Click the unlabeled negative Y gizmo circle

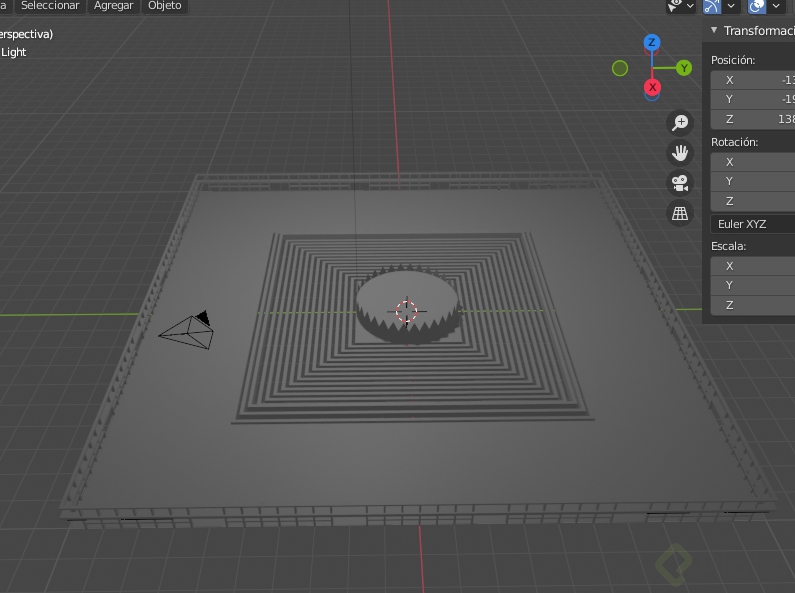620,68
